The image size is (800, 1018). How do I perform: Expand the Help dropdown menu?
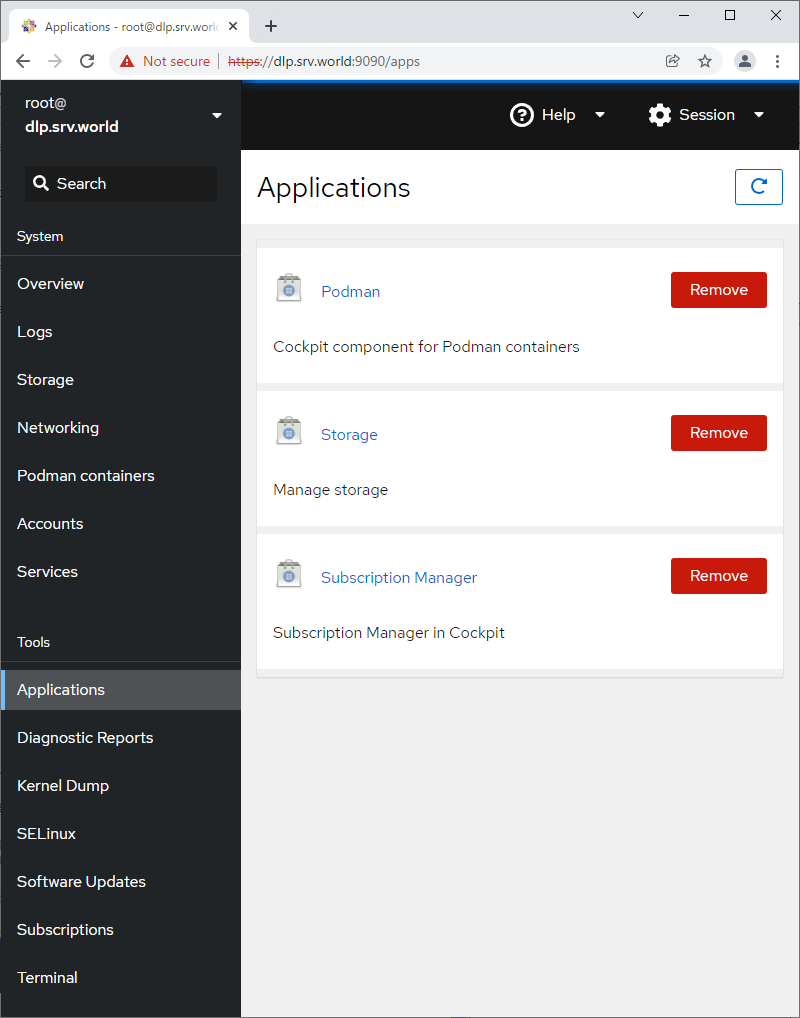(558, 115)
